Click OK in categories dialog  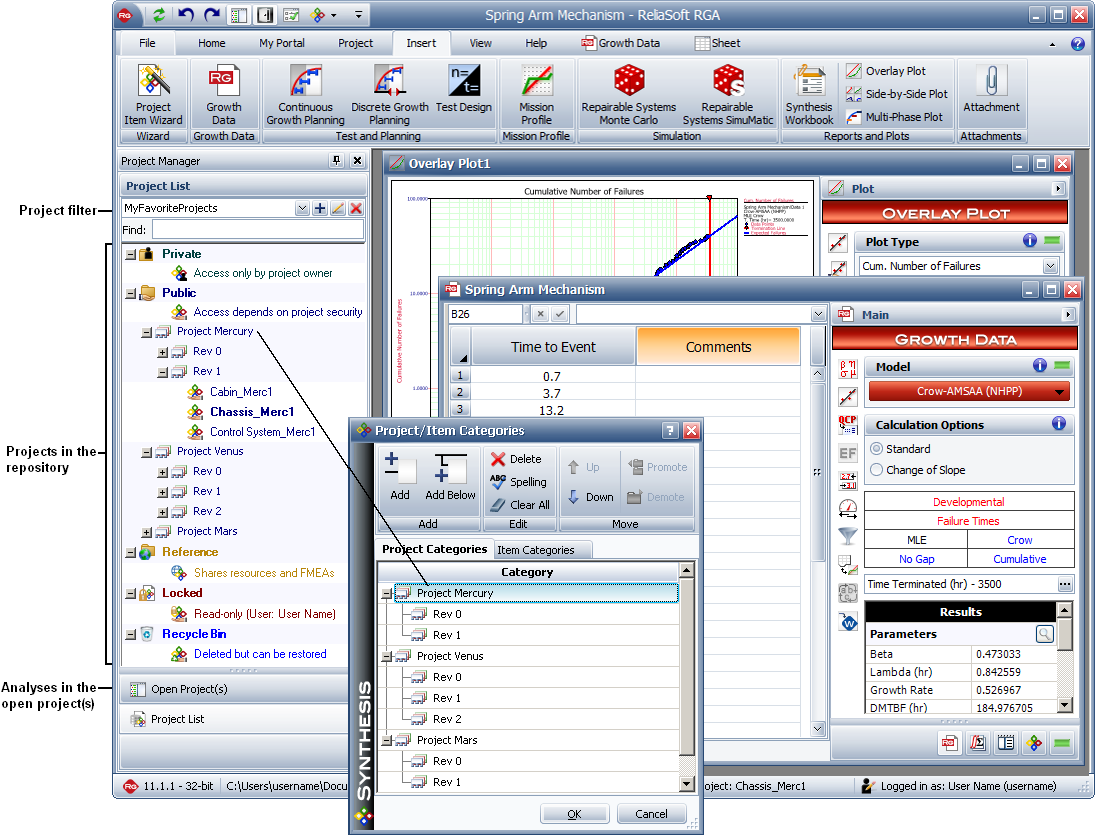click(574, 814)
